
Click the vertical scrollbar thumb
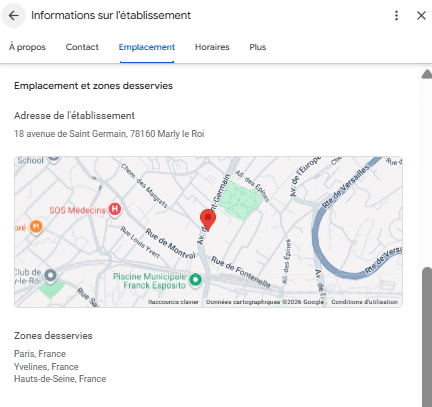click(427, 337)
